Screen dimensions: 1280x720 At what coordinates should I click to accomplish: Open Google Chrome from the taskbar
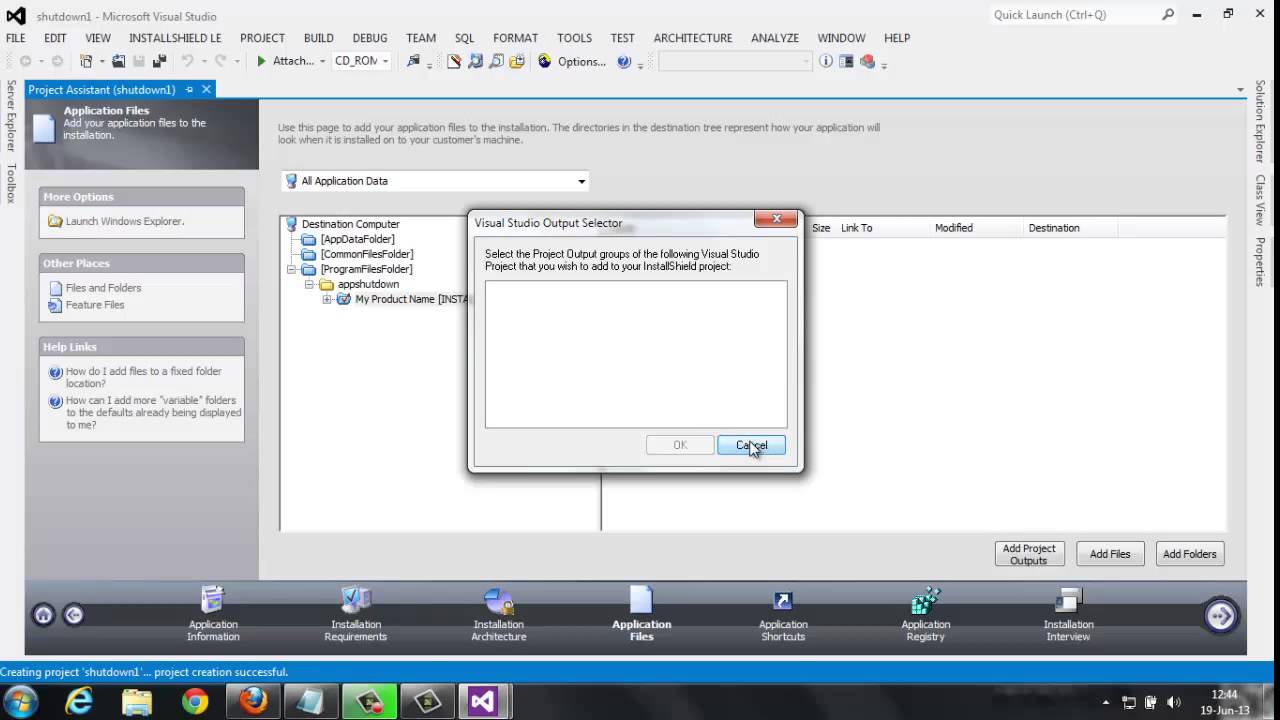pyautogui.click(x=195, y=702)
